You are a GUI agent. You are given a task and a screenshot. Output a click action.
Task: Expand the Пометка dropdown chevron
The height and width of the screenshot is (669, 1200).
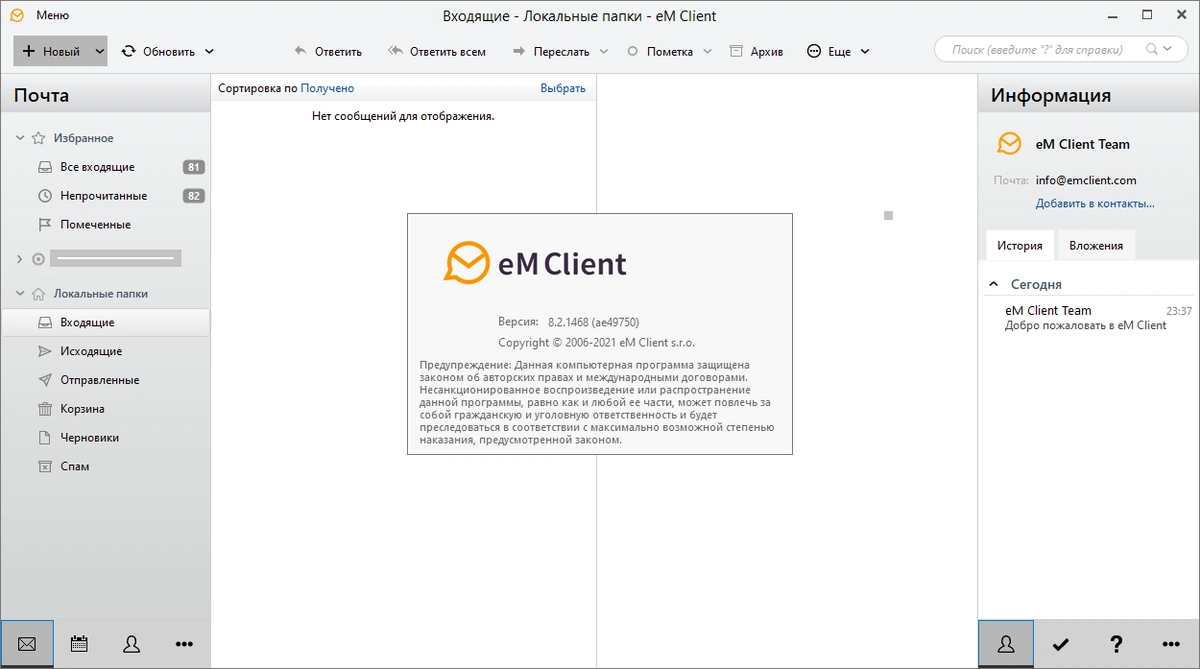coord(707,51)
